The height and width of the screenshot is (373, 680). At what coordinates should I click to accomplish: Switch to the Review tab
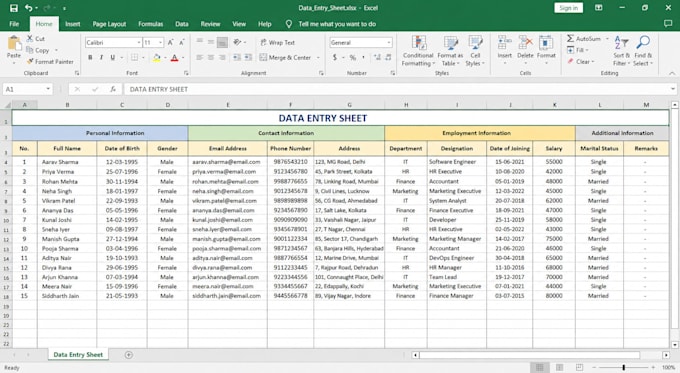[210, 24]
